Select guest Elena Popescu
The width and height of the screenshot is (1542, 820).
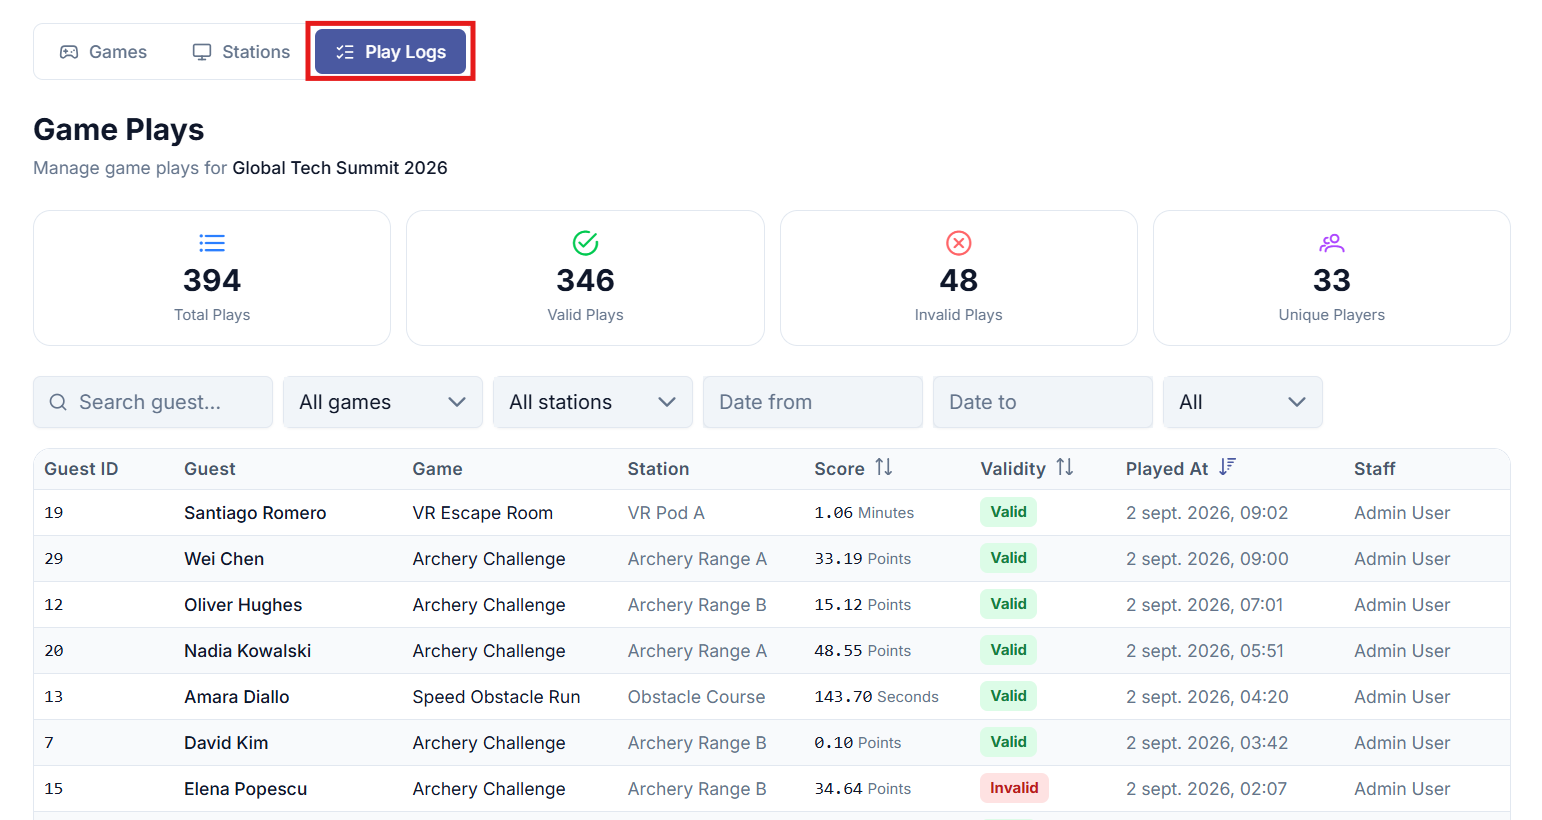(245, 789)
